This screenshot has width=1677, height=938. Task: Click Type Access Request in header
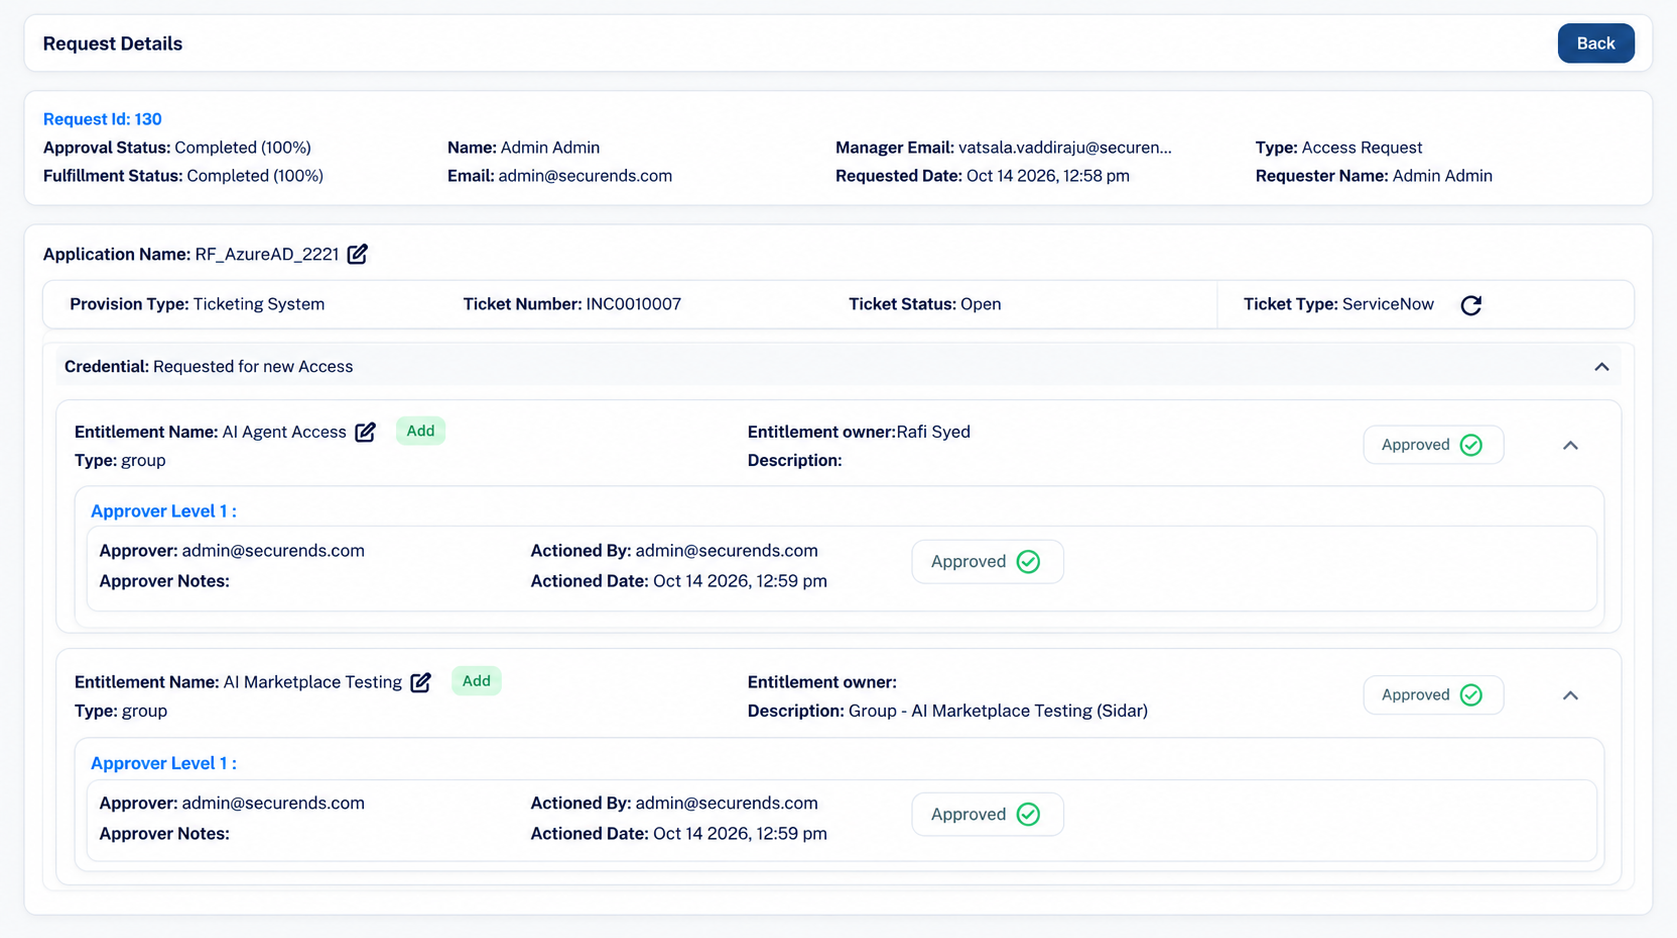pyautogui.click(x=1338, y=147)
